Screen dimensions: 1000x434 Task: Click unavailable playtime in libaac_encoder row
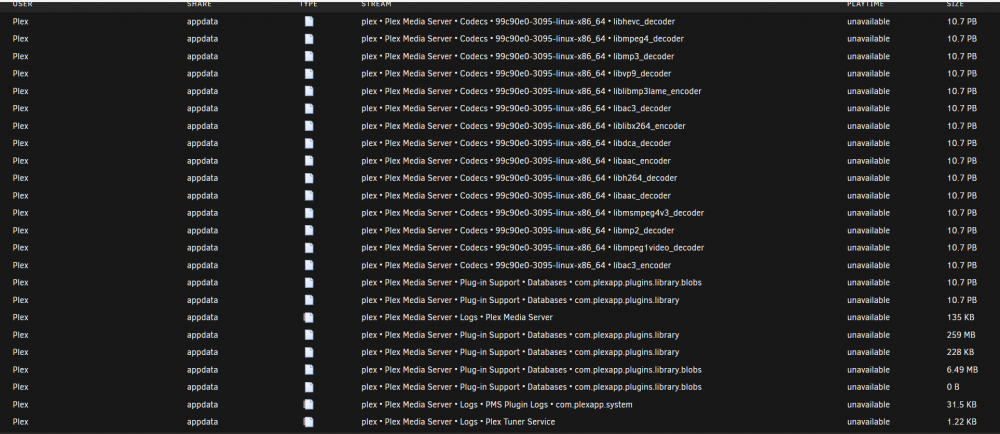868,161
